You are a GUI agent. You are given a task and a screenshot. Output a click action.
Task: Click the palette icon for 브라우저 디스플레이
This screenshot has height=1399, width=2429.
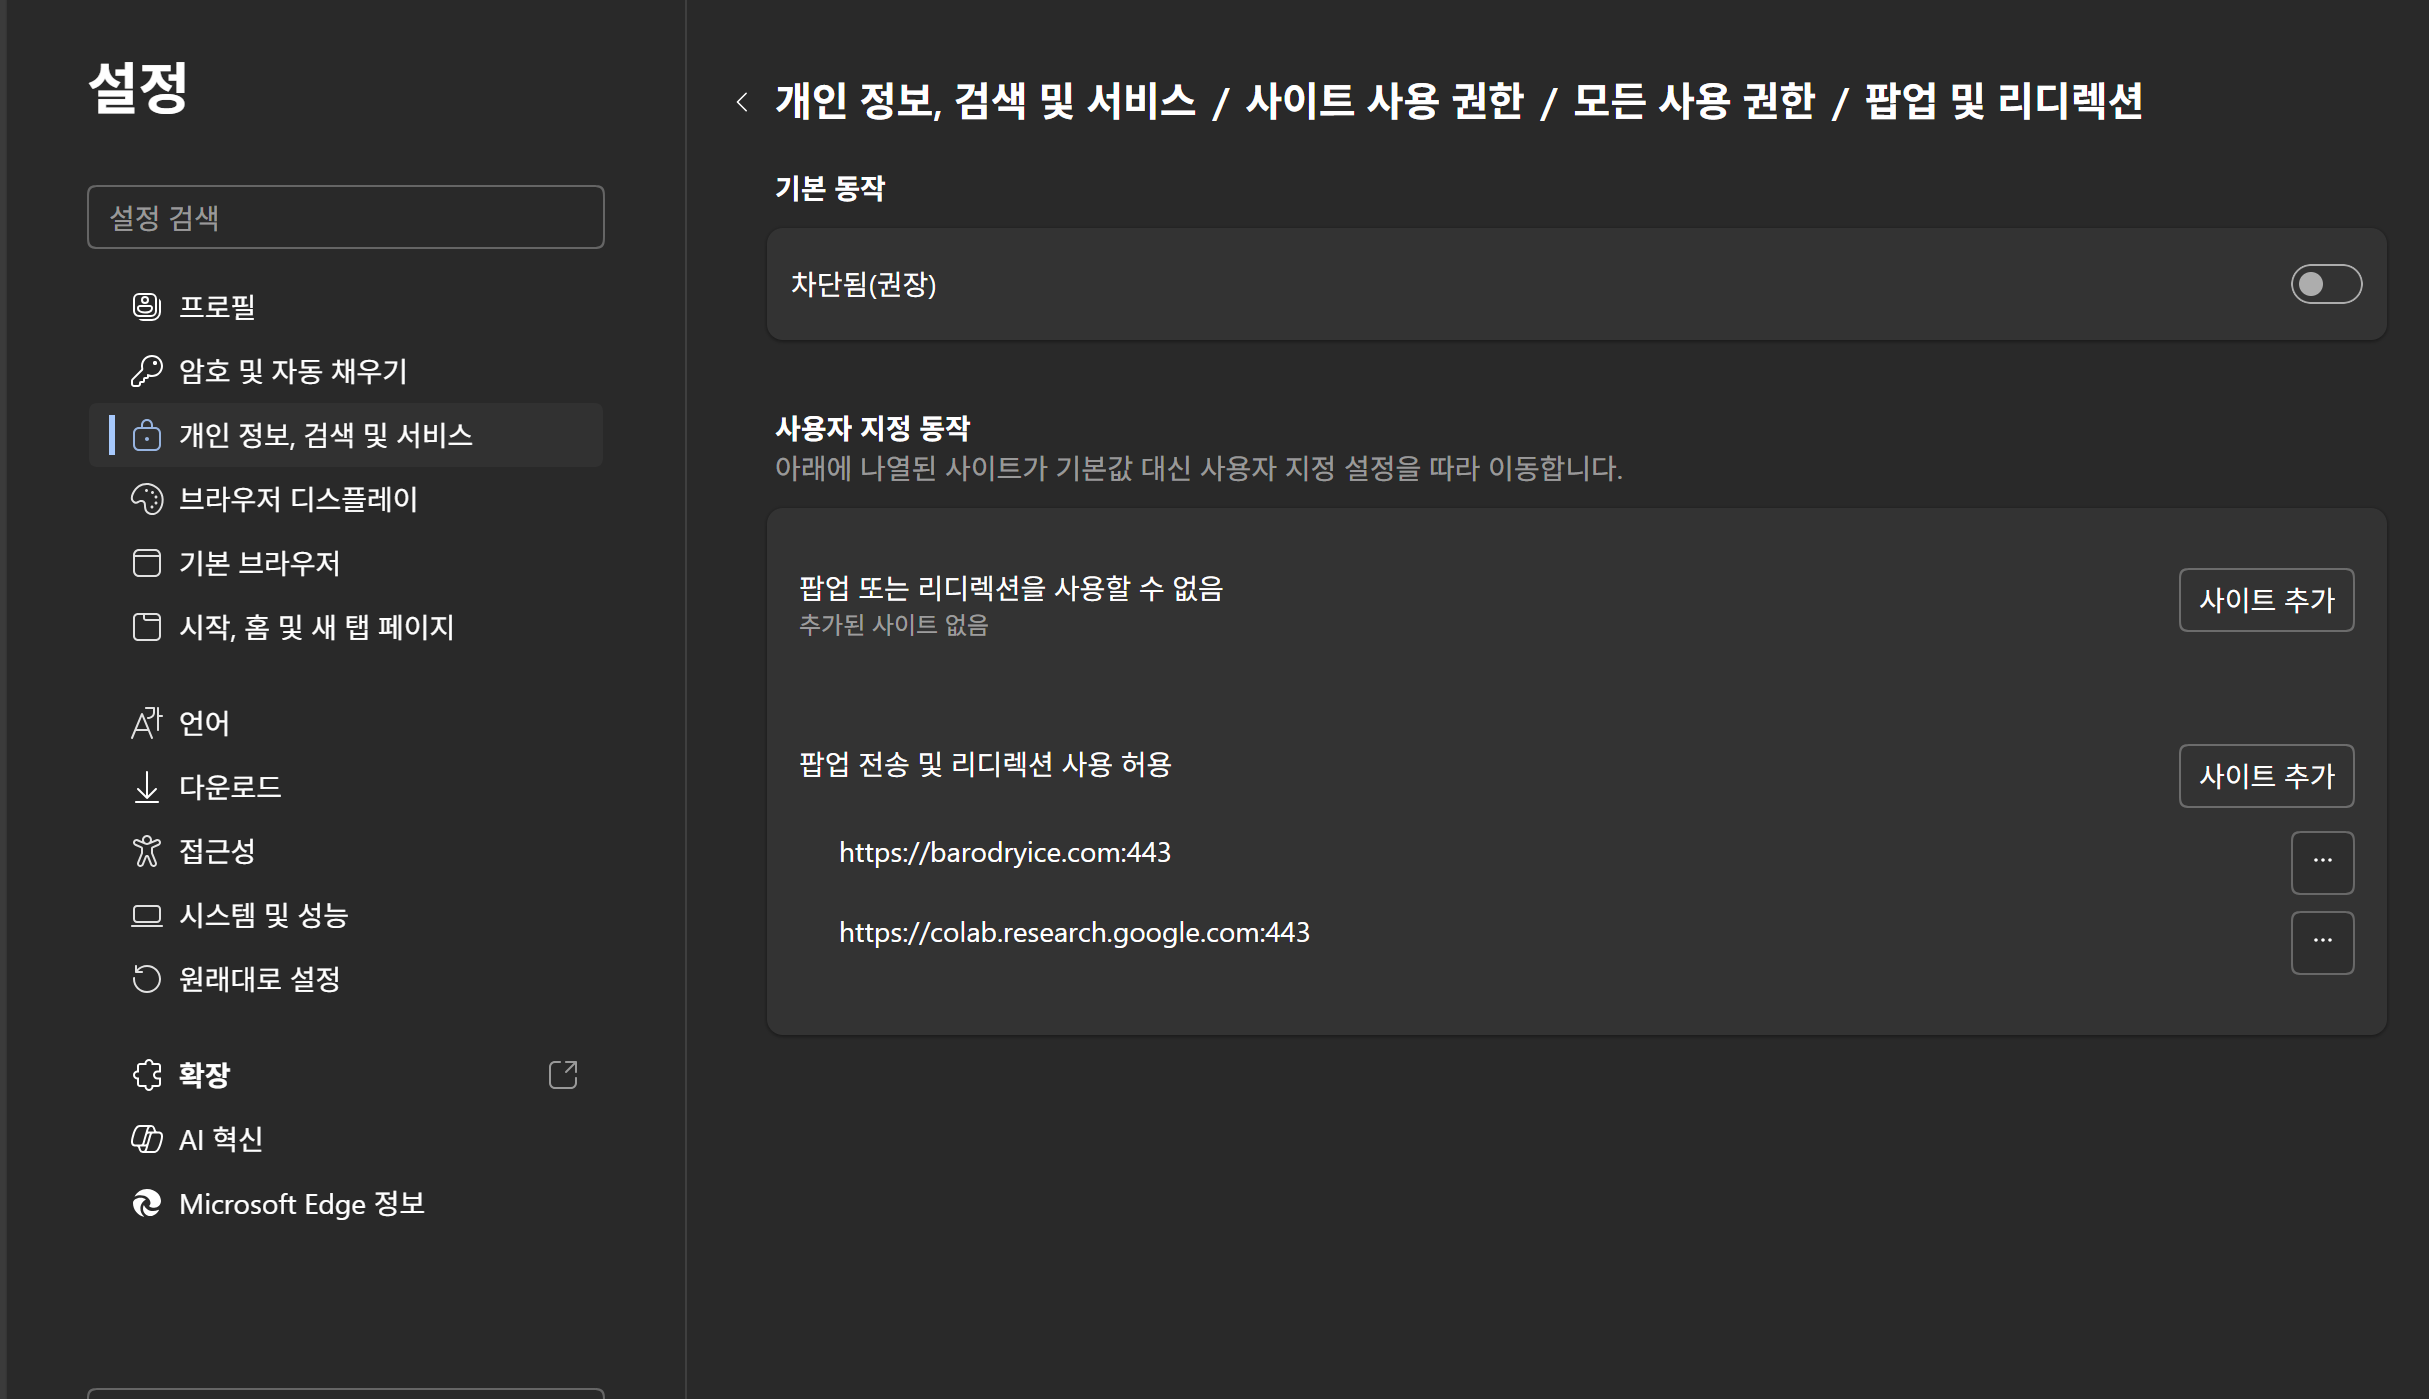147,499
